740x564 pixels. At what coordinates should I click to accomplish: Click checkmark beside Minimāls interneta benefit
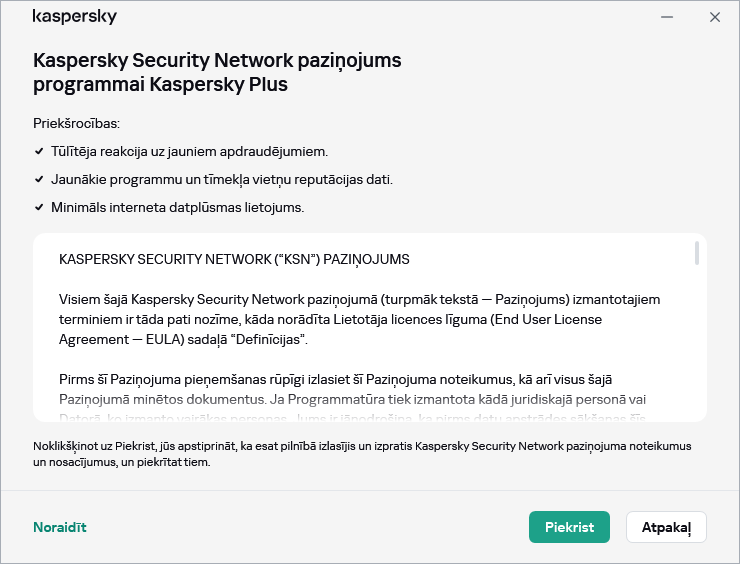pos(38,207)
